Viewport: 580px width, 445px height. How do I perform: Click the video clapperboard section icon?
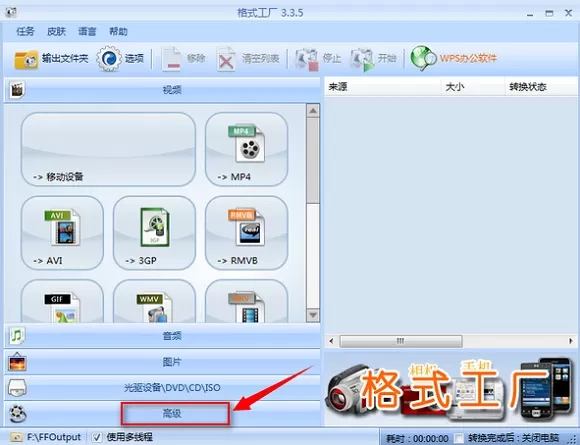click(17, 90)
